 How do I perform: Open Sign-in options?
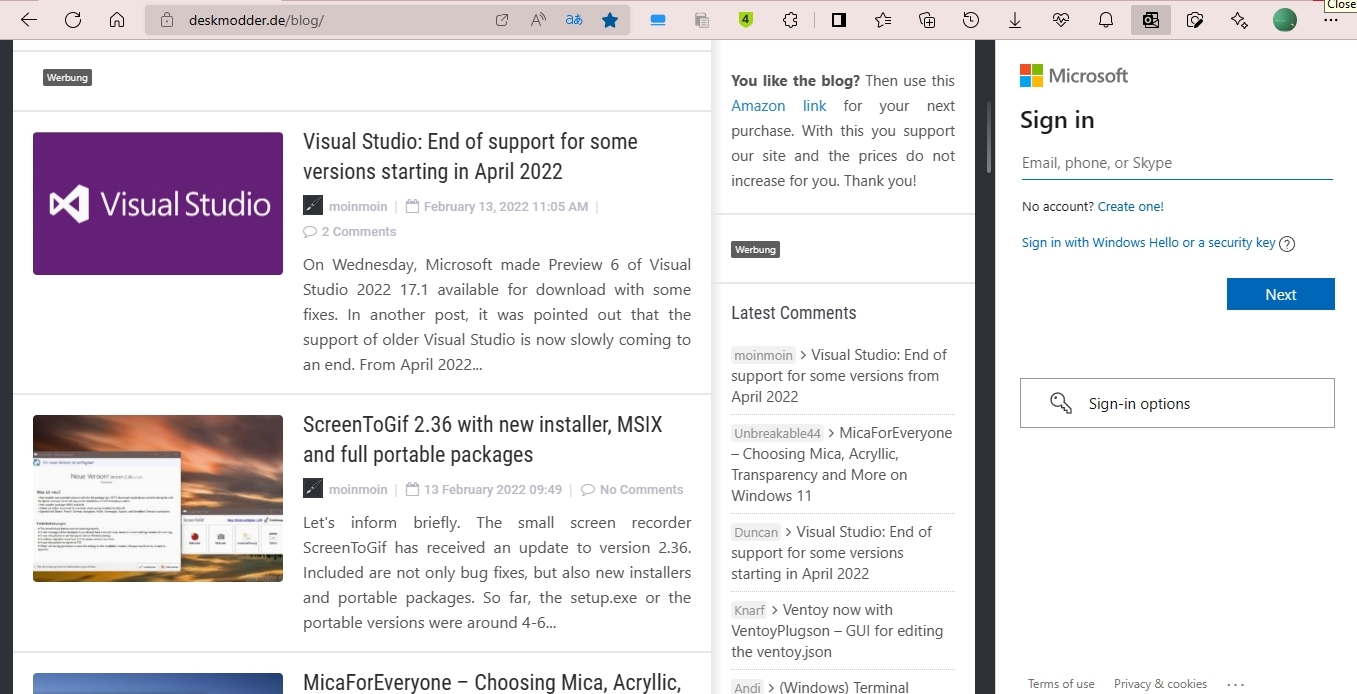(1177, 403)
